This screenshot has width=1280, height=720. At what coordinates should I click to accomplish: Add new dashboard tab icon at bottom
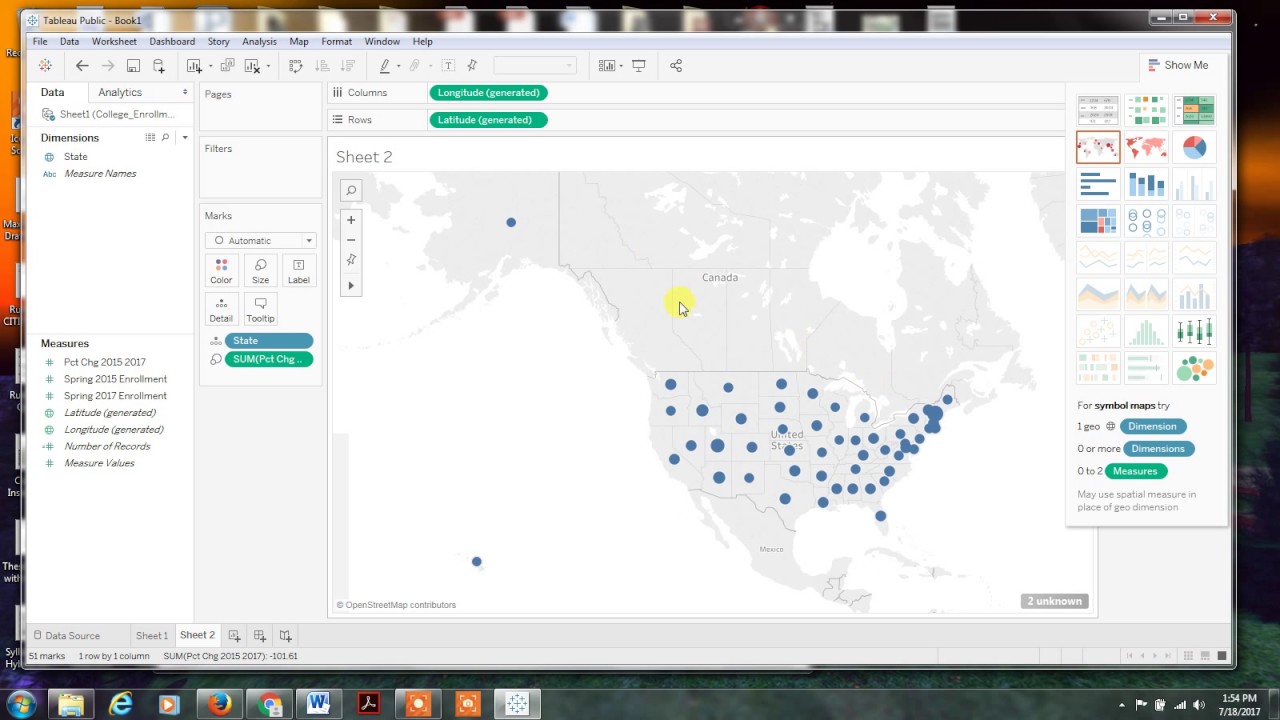coord(260,636)
